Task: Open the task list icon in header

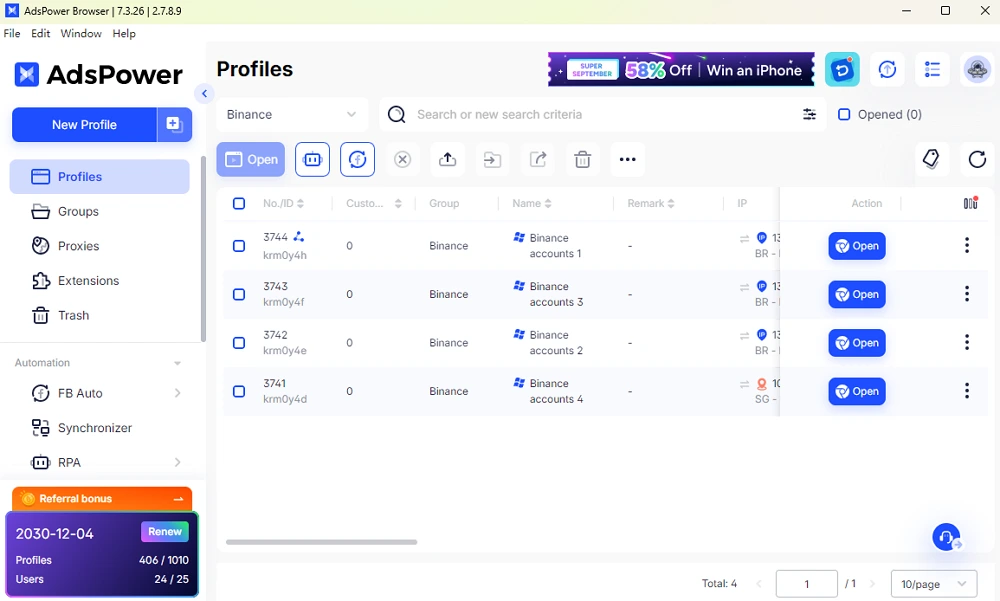Action: pos(932,69)
